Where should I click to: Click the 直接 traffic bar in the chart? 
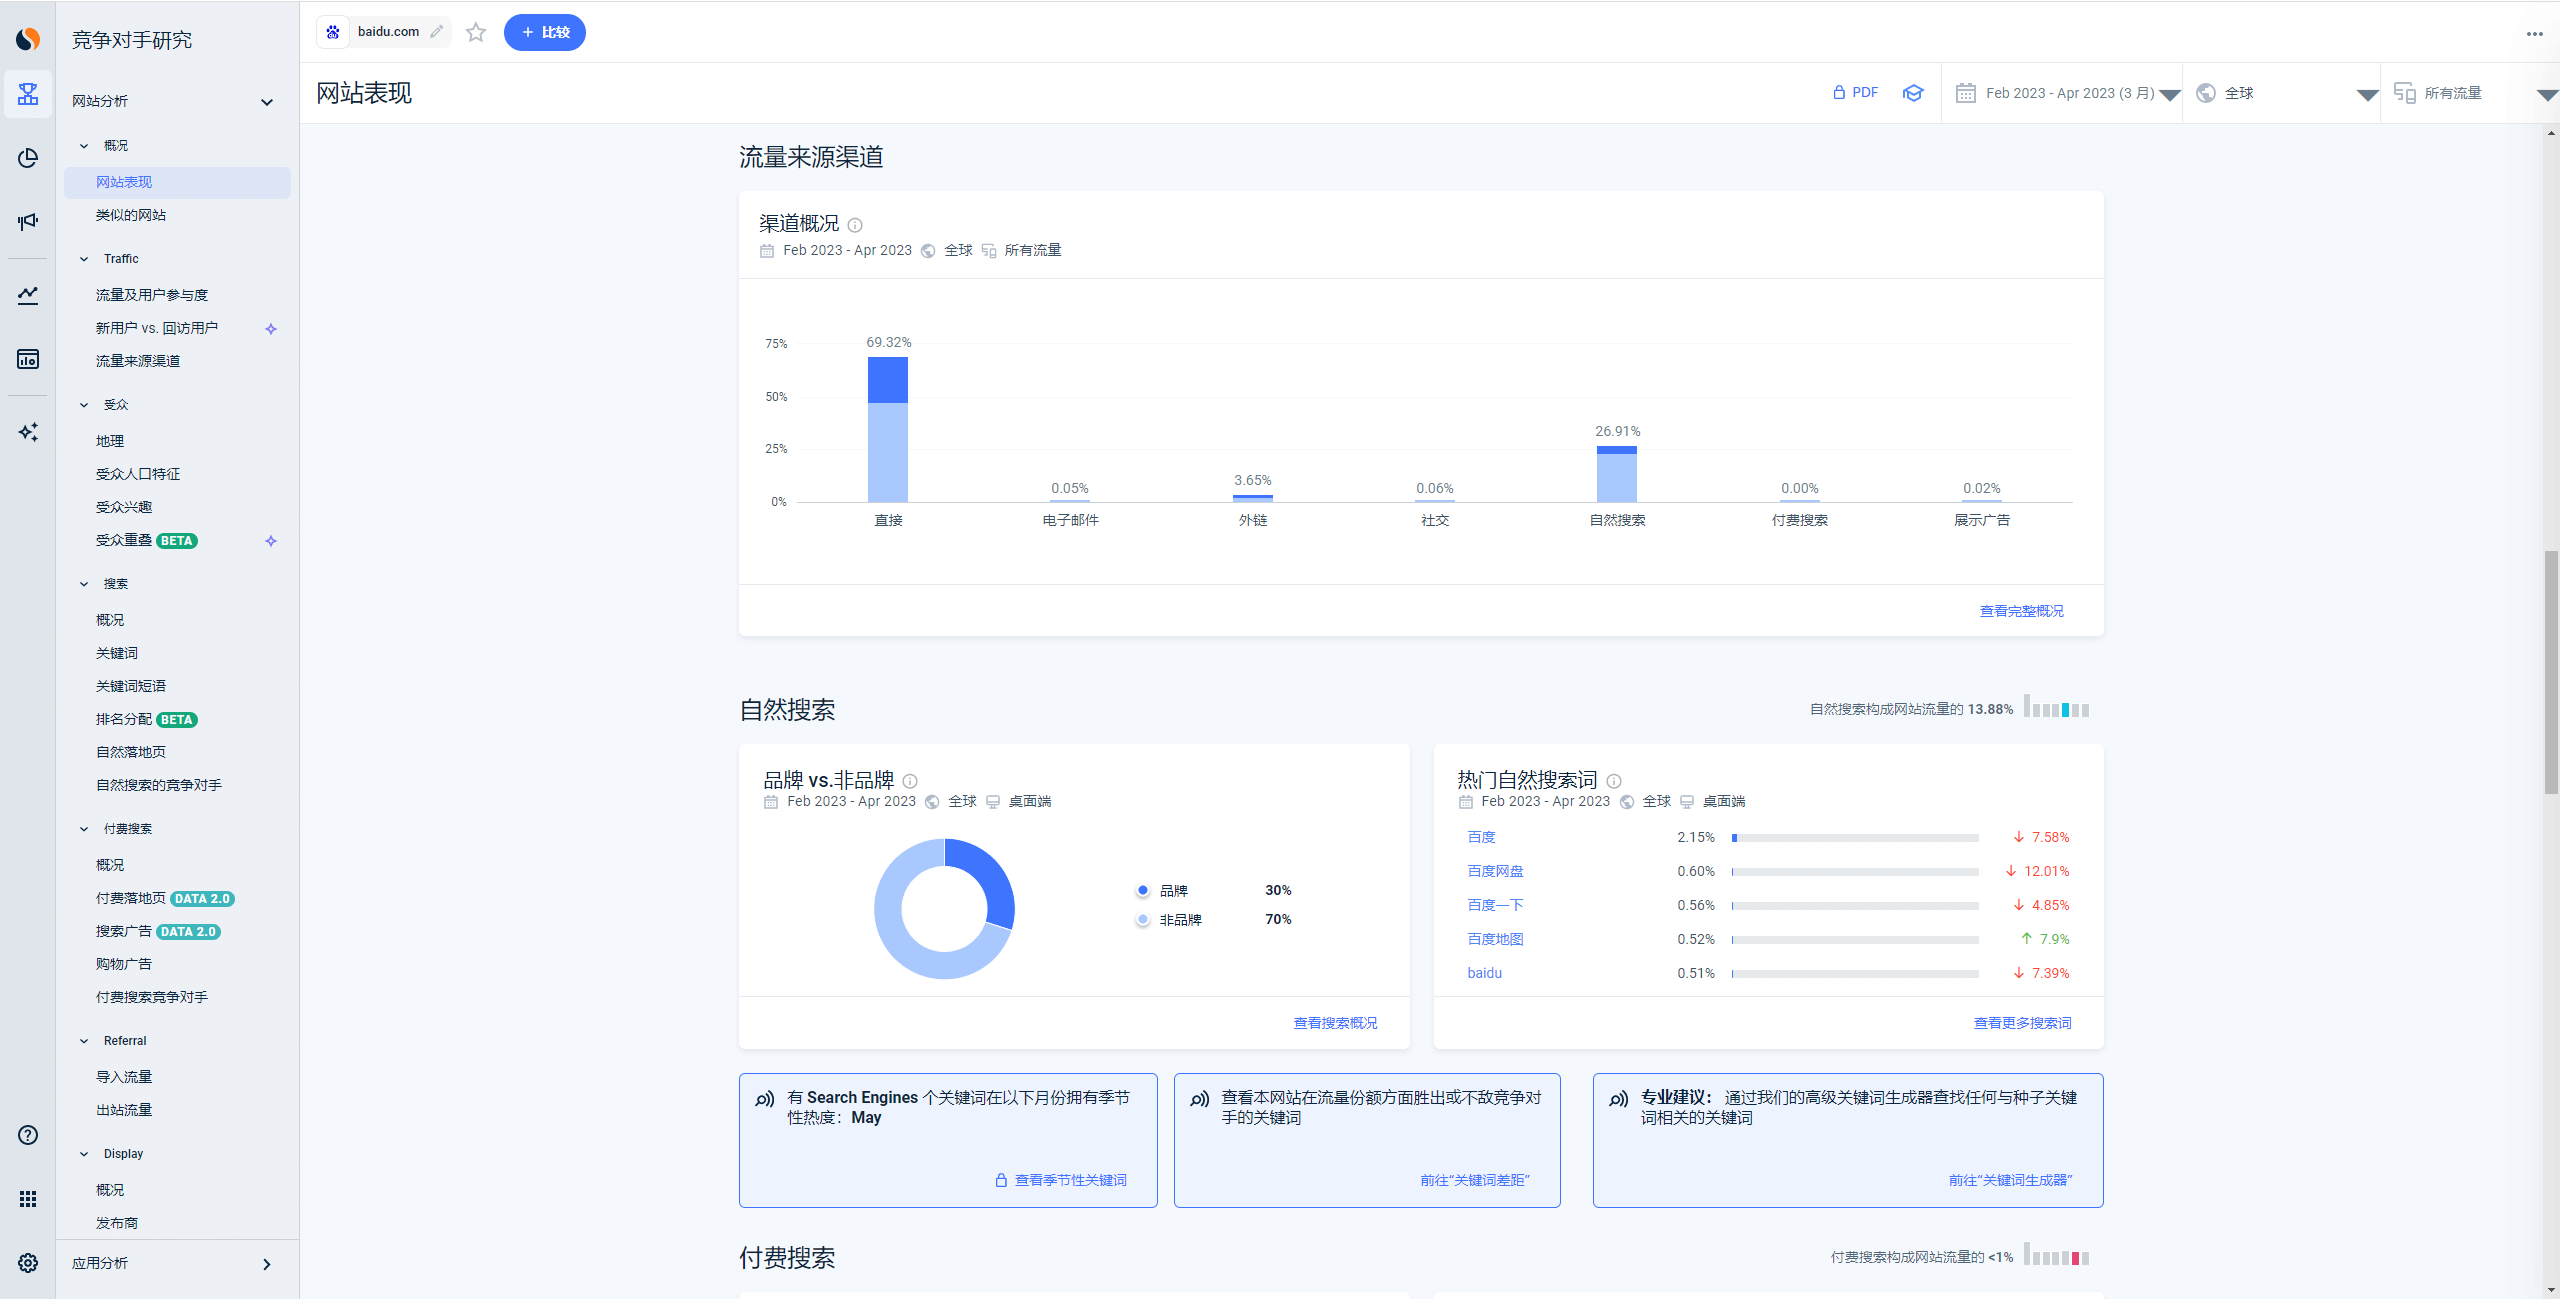[888, 430]
